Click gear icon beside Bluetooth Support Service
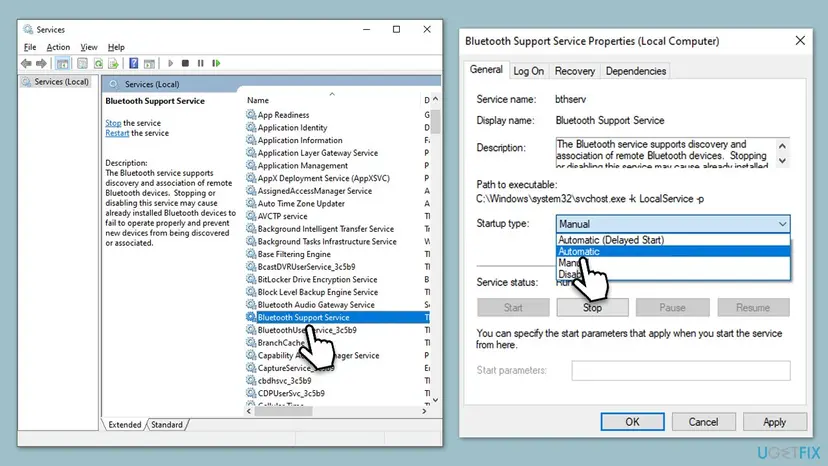Image resolution: width=828 pixels, height=466 pixels. click(251, 317)
